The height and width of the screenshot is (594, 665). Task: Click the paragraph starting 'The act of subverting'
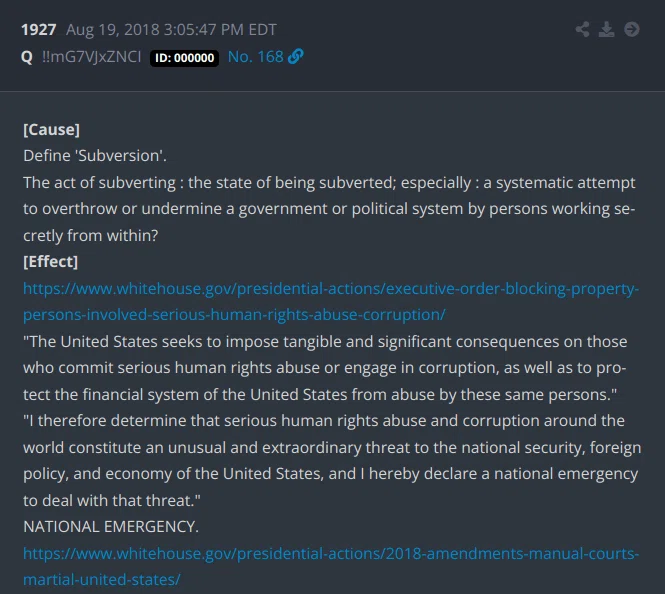pos(329,209)
